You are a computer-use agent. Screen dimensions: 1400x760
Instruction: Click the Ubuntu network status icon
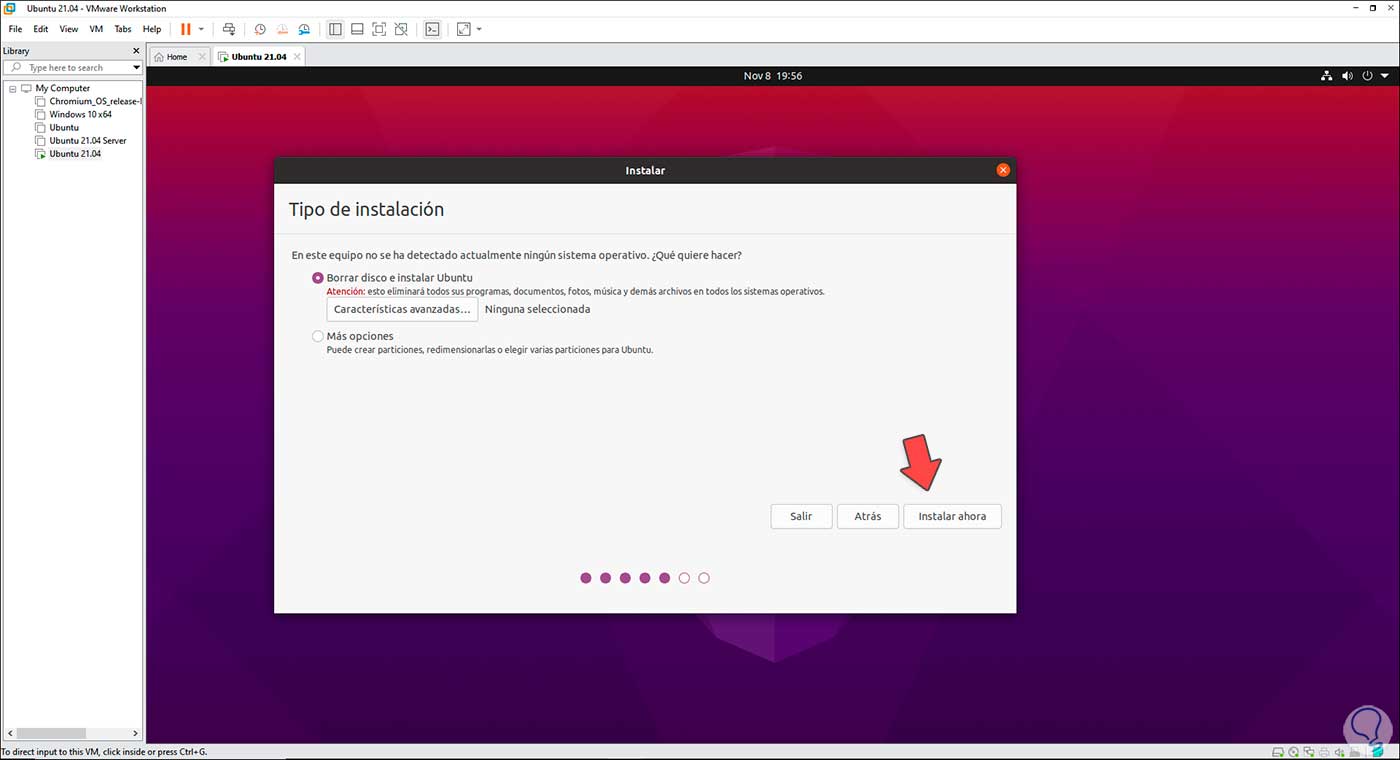(1327, 76)
